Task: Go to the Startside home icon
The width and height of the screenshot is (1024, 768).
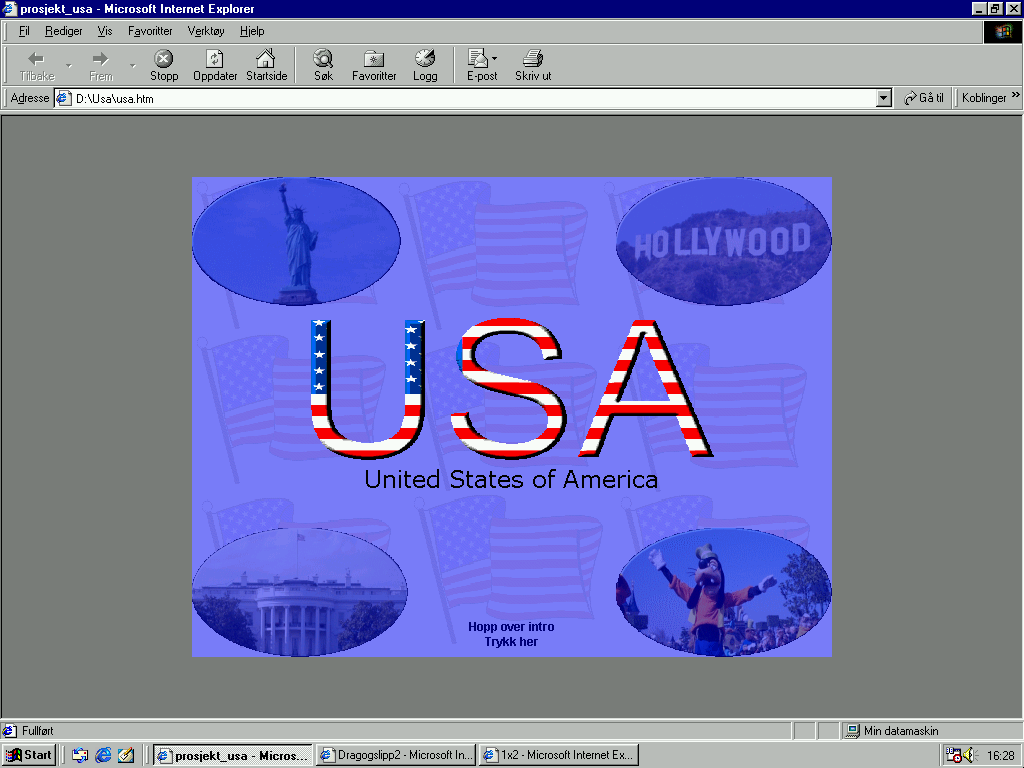Action: pos(266,59)
